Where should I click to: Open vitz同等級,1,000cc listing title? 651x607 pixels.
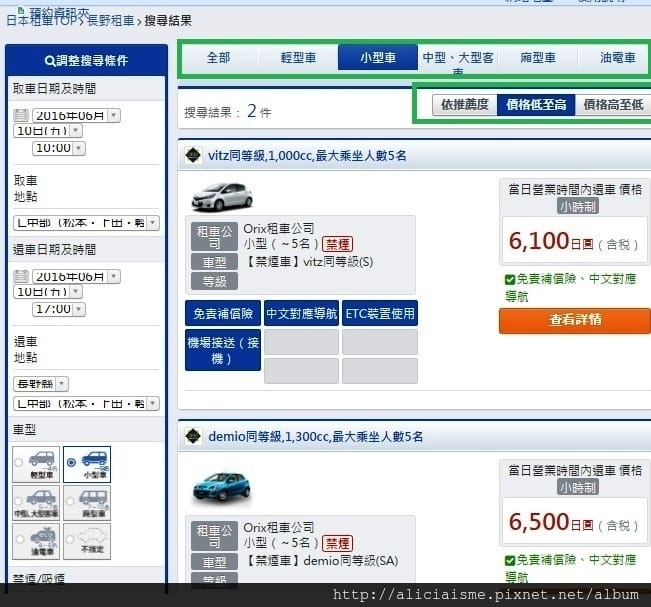307,156
